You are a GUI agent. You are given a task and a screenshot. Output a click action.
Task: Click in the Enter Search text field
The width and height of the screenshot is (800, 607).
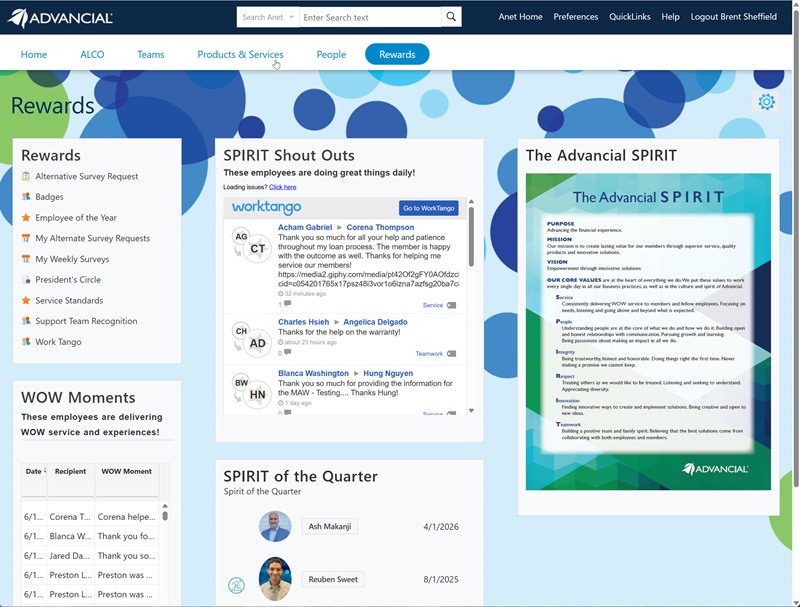[x=370, y=17]
